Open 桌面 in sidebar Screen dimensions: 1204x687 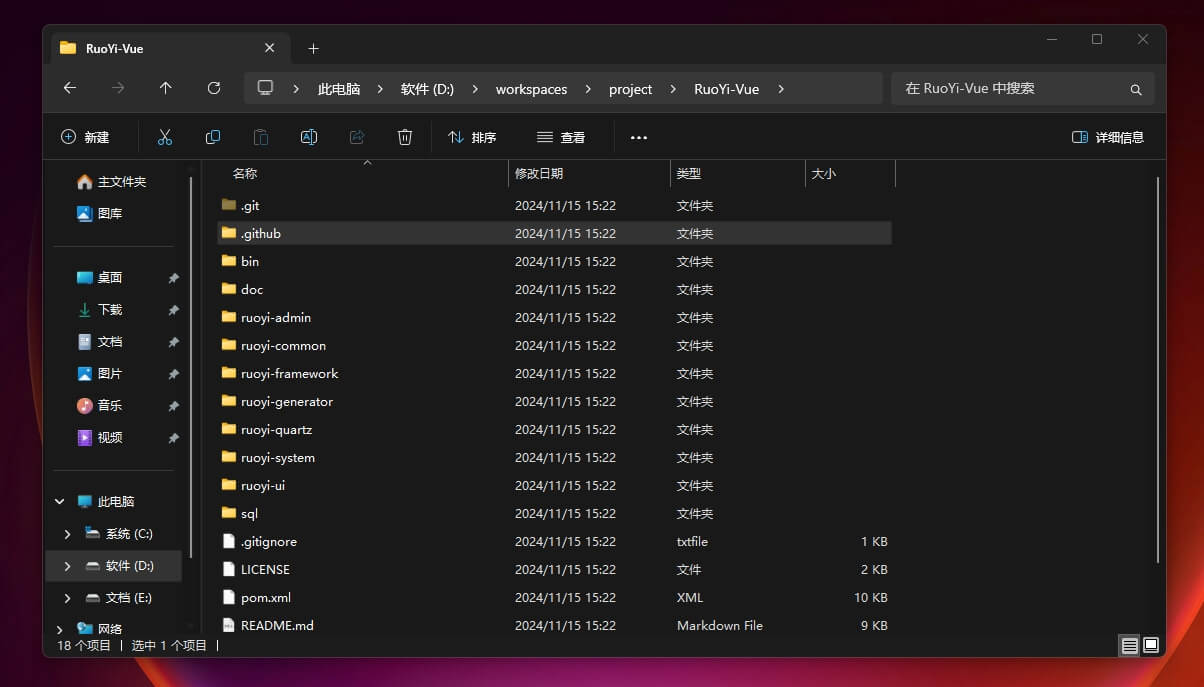coord(100,278)
